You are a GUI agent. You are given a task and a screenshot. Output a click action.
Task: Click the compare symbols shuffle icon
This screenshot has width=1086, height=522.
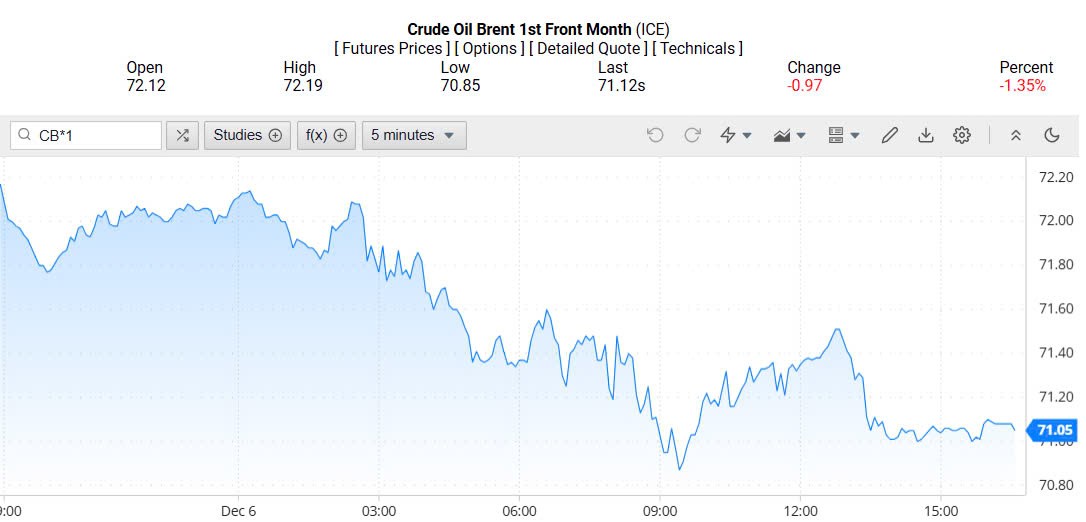point(182,135)
